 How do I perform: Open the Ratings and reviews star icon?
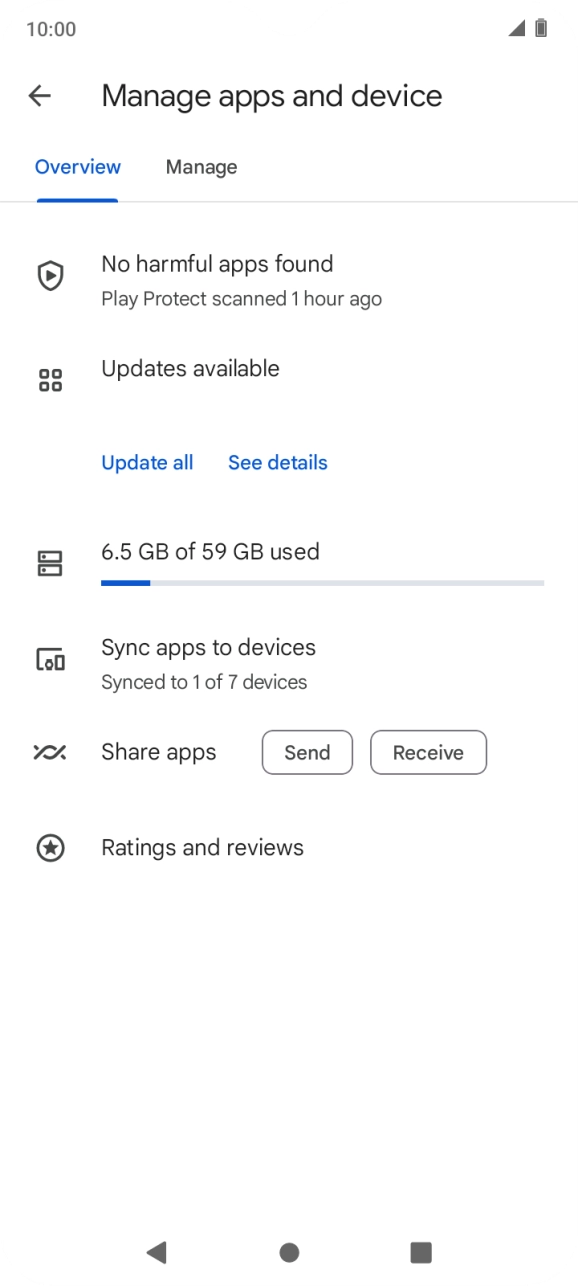(x=50, y=848)
